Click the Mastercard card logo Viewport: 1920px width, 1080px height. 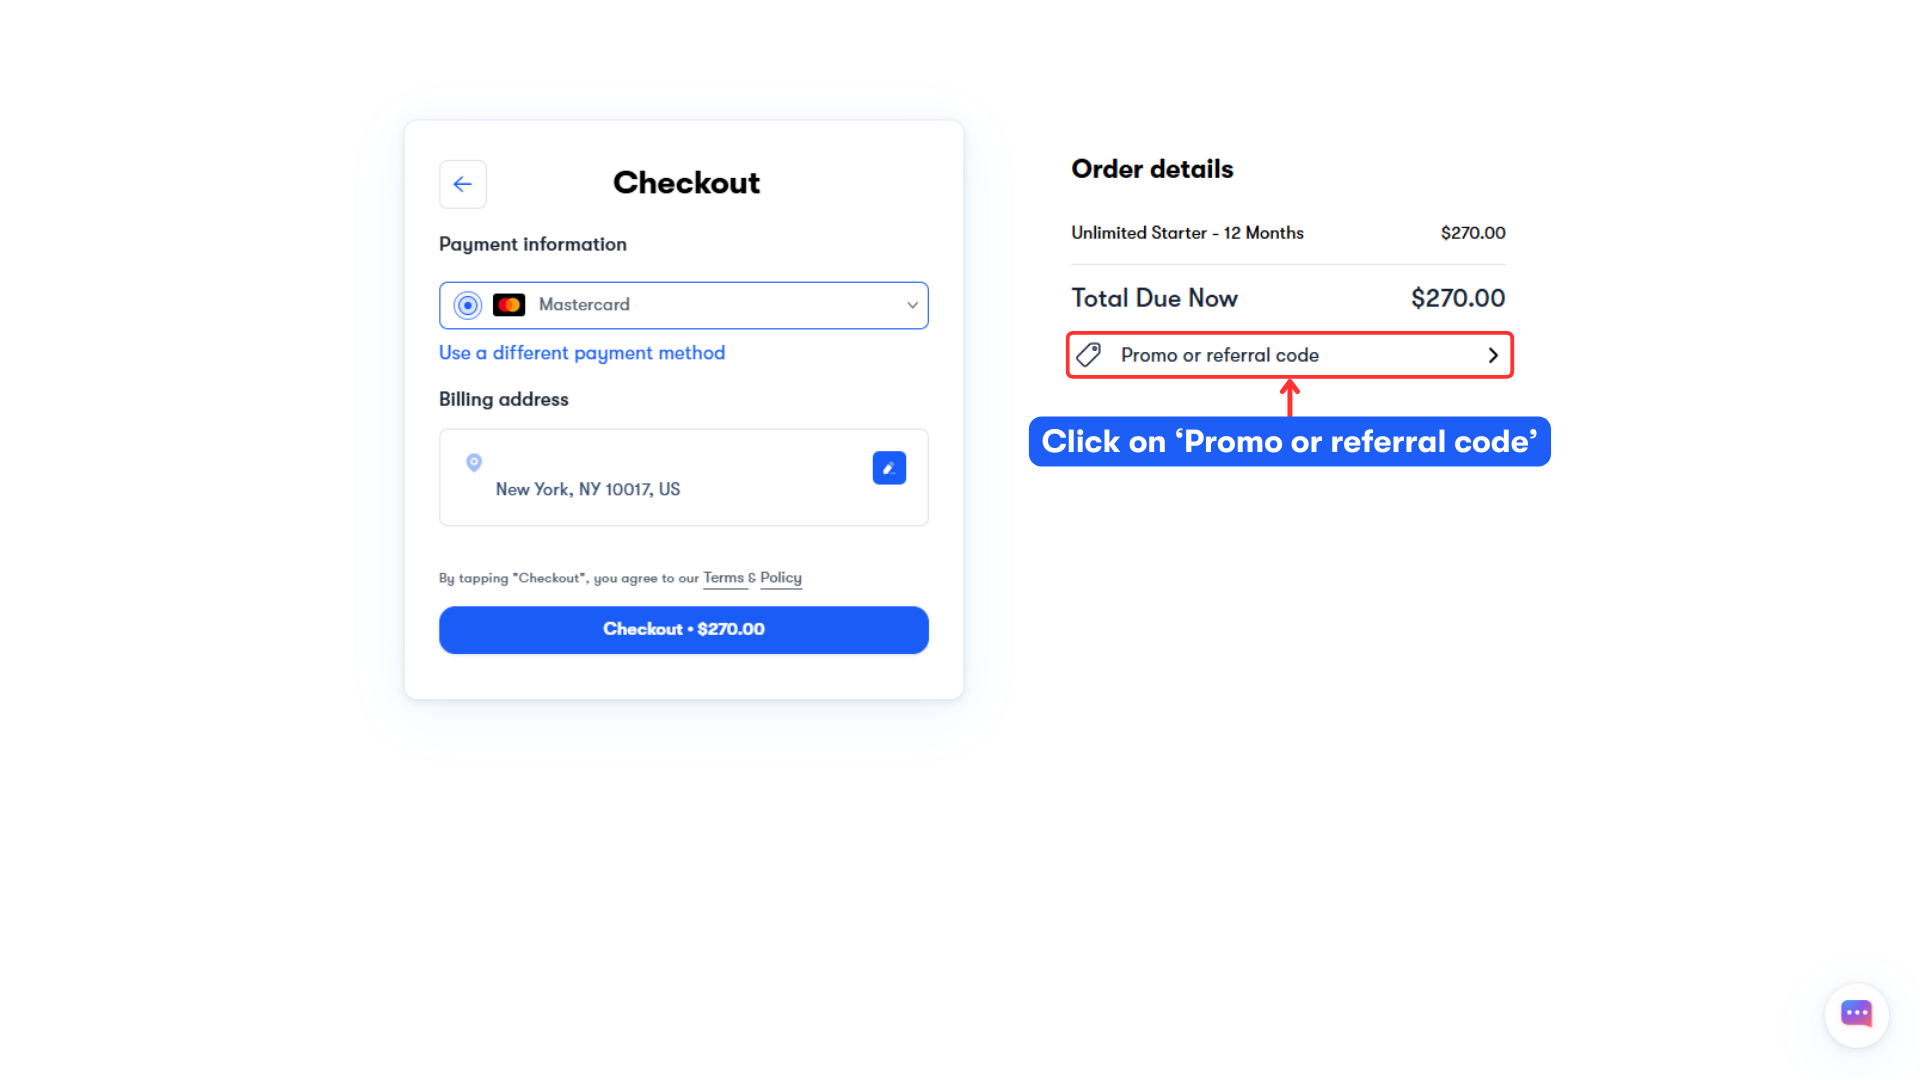(509, 304)
